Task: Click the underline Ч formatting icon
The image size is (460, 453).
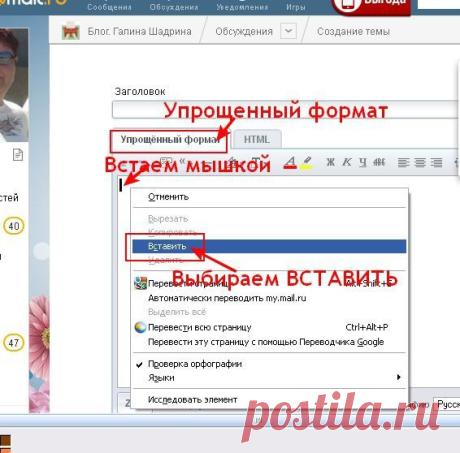Action: pyautogui.click(x=363, y=162)
